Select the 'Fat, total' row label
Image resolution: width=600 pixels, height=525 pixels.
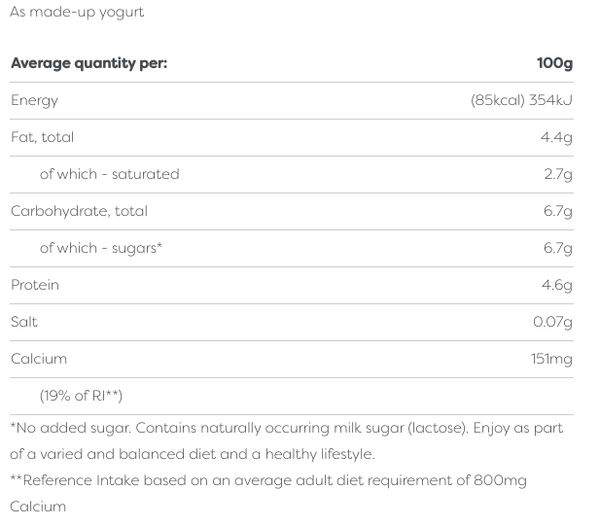(42, 137)
